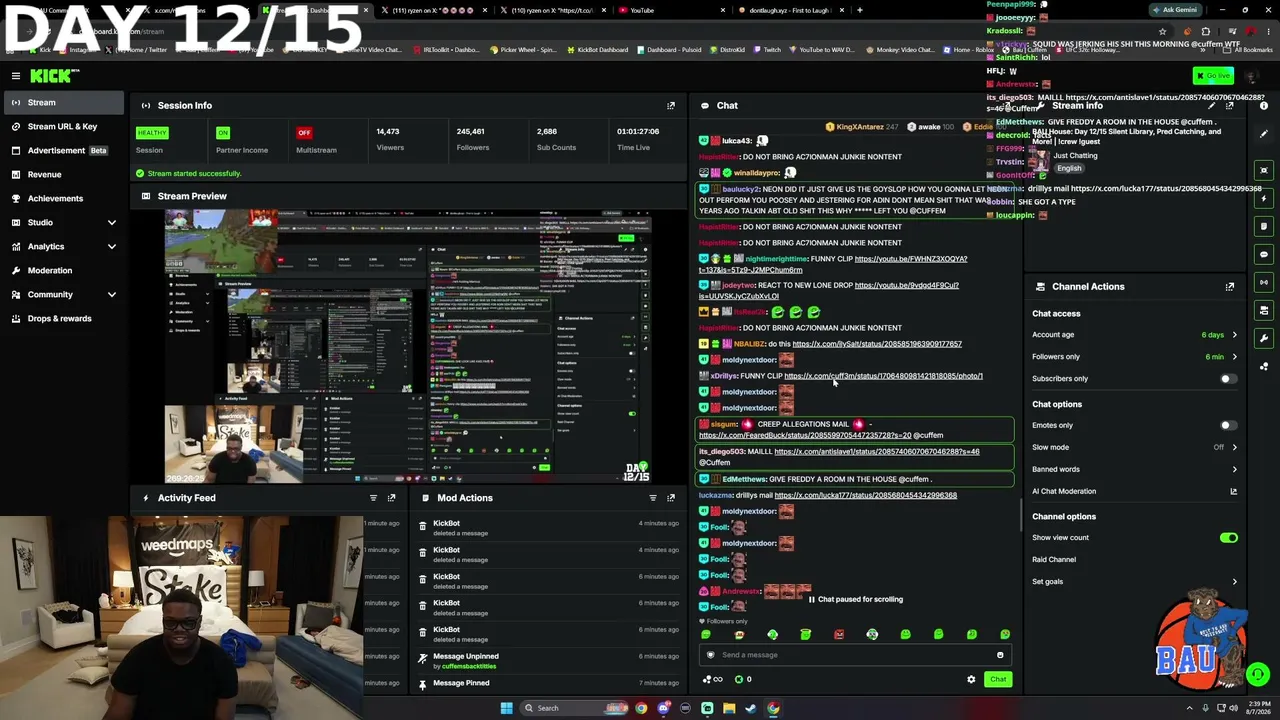
Task: Open the Revenue page
Action: [x=63, y=174]
